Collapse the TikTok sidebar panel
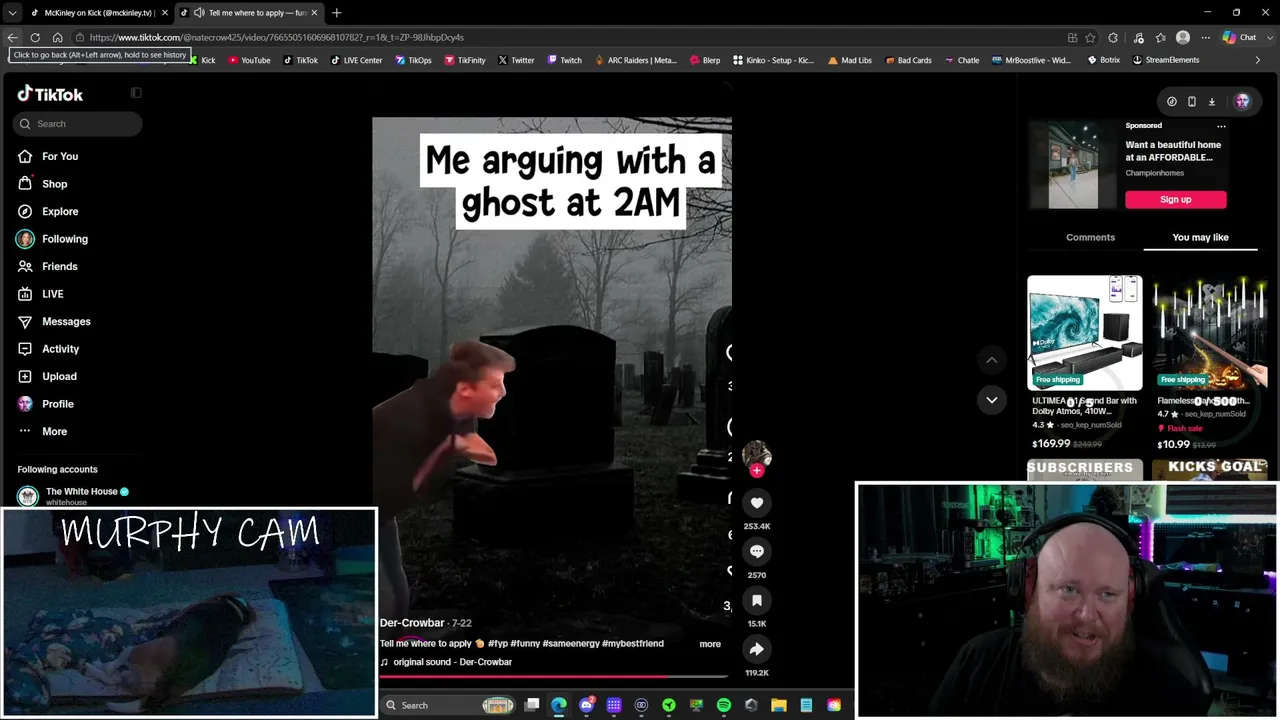1280x720 pixels. coord(136,93)
